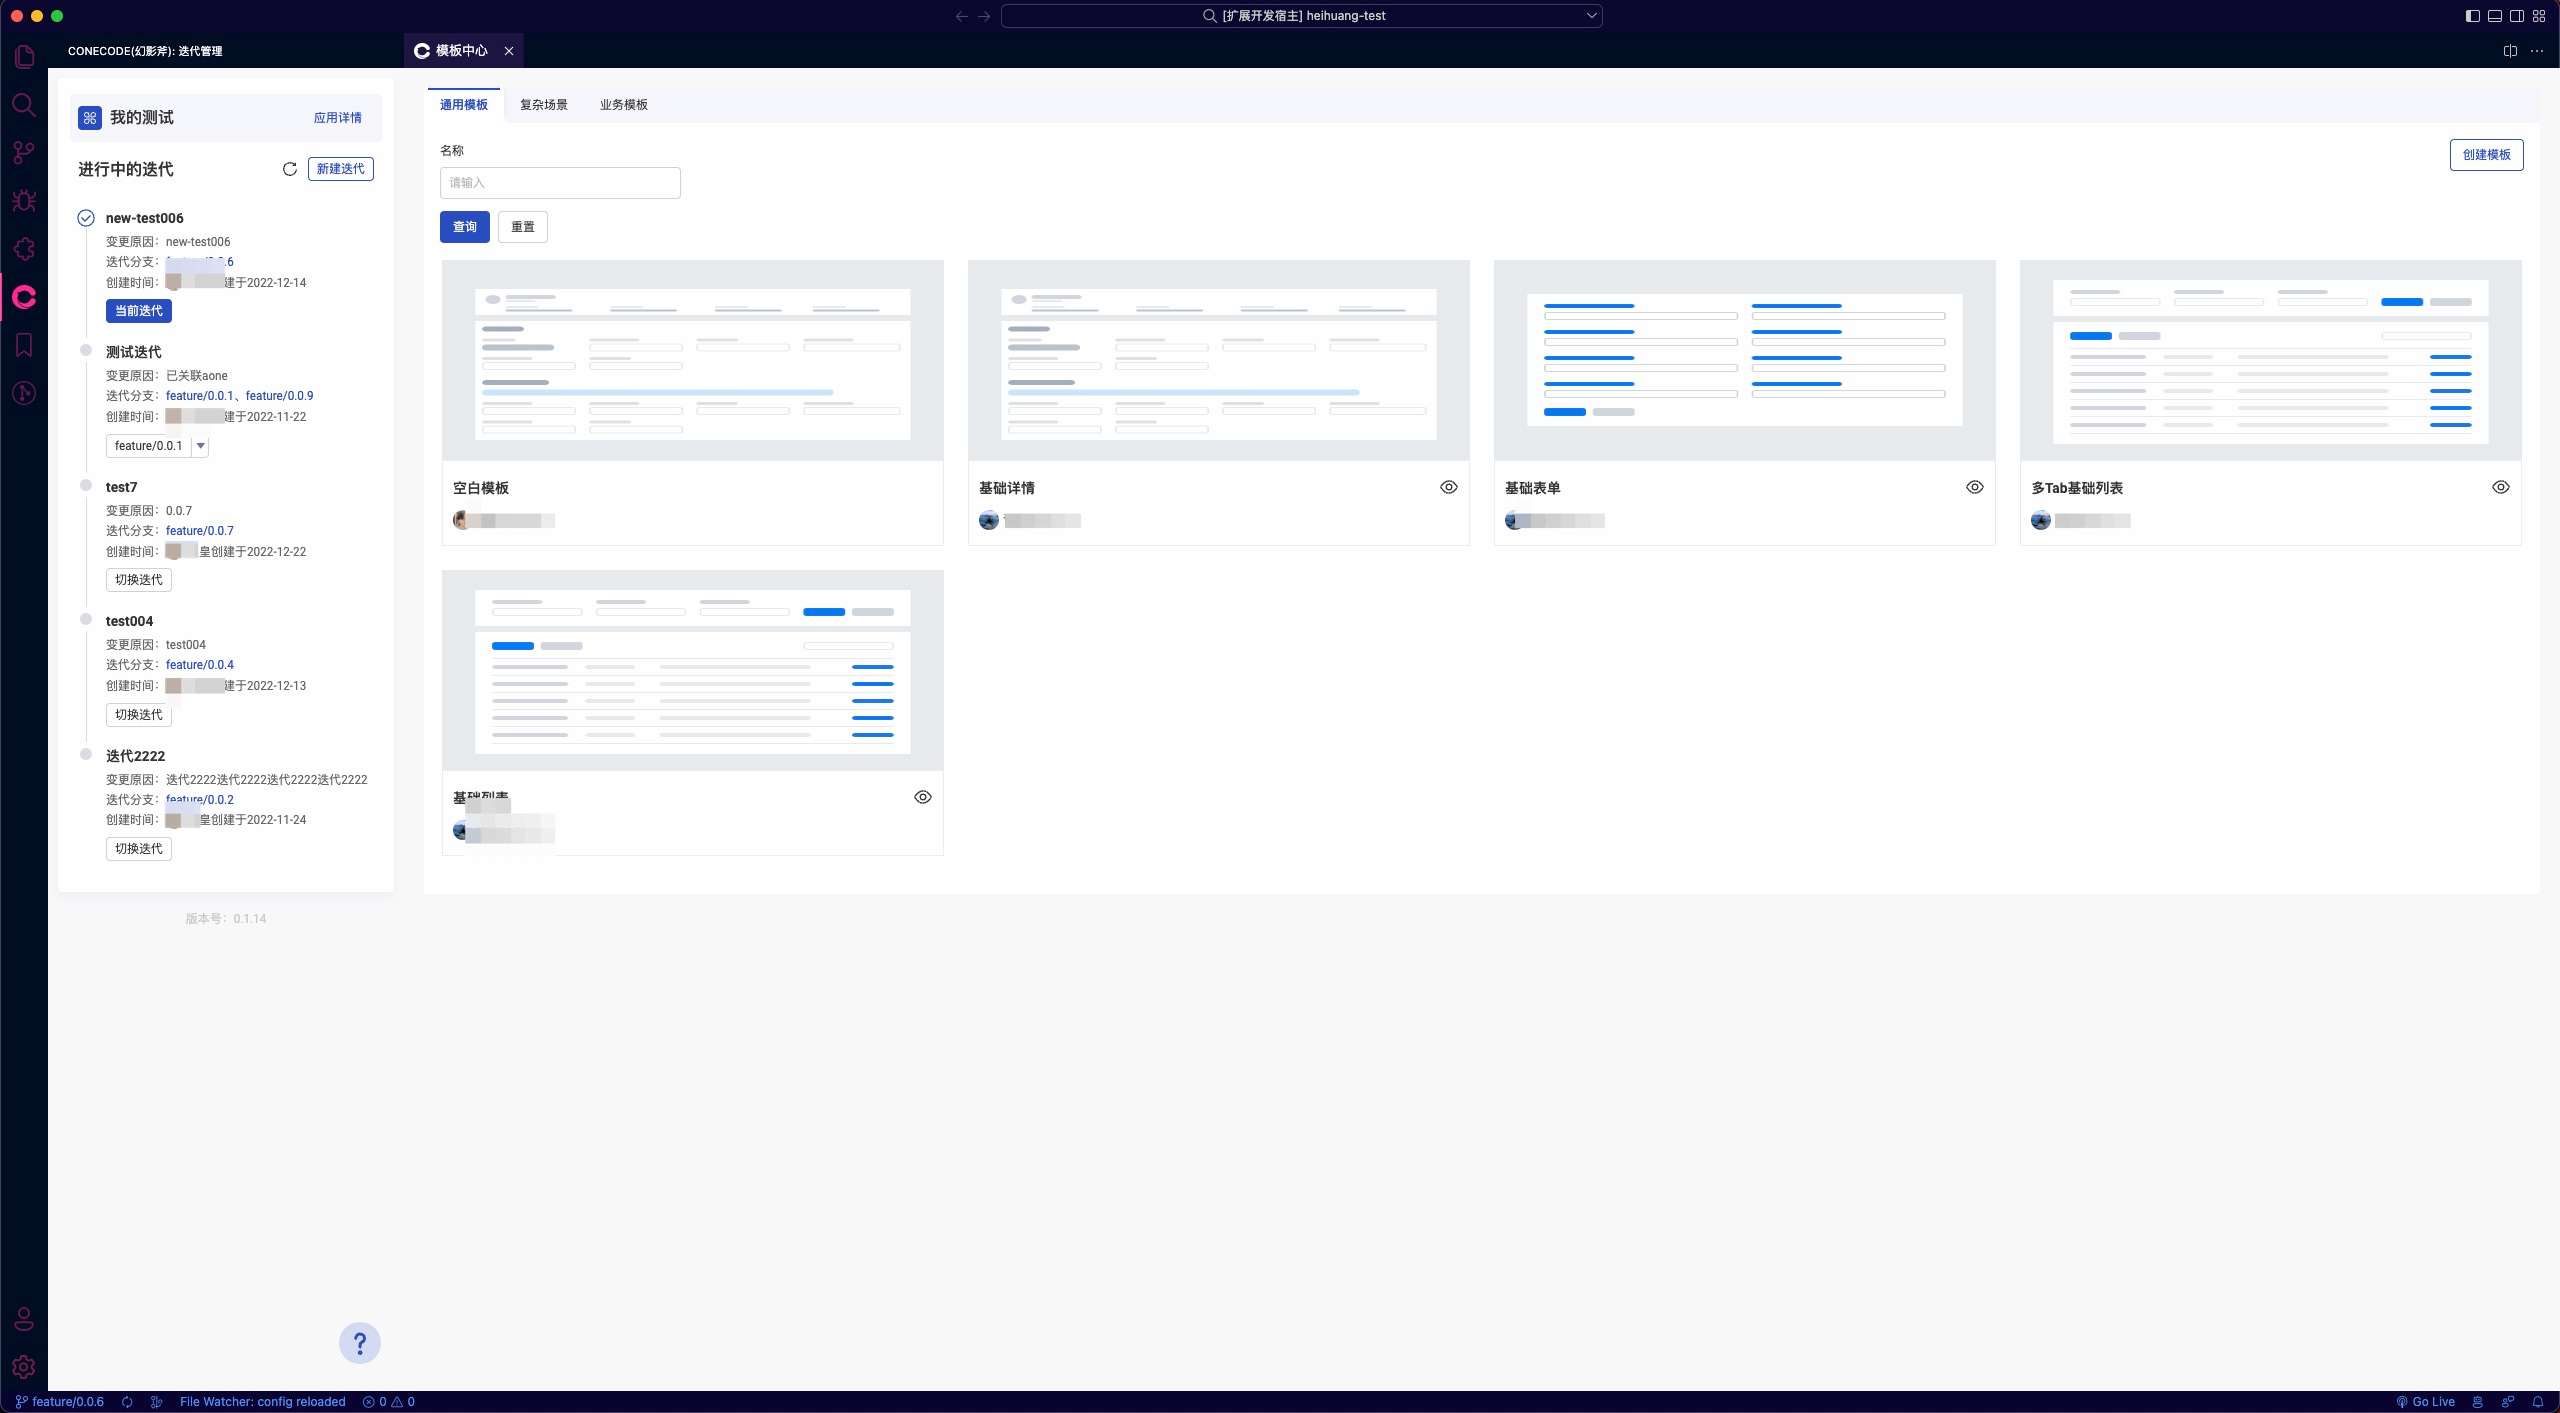Toggle preview eye on 多Tab基础列表 template

(2501, 487)
